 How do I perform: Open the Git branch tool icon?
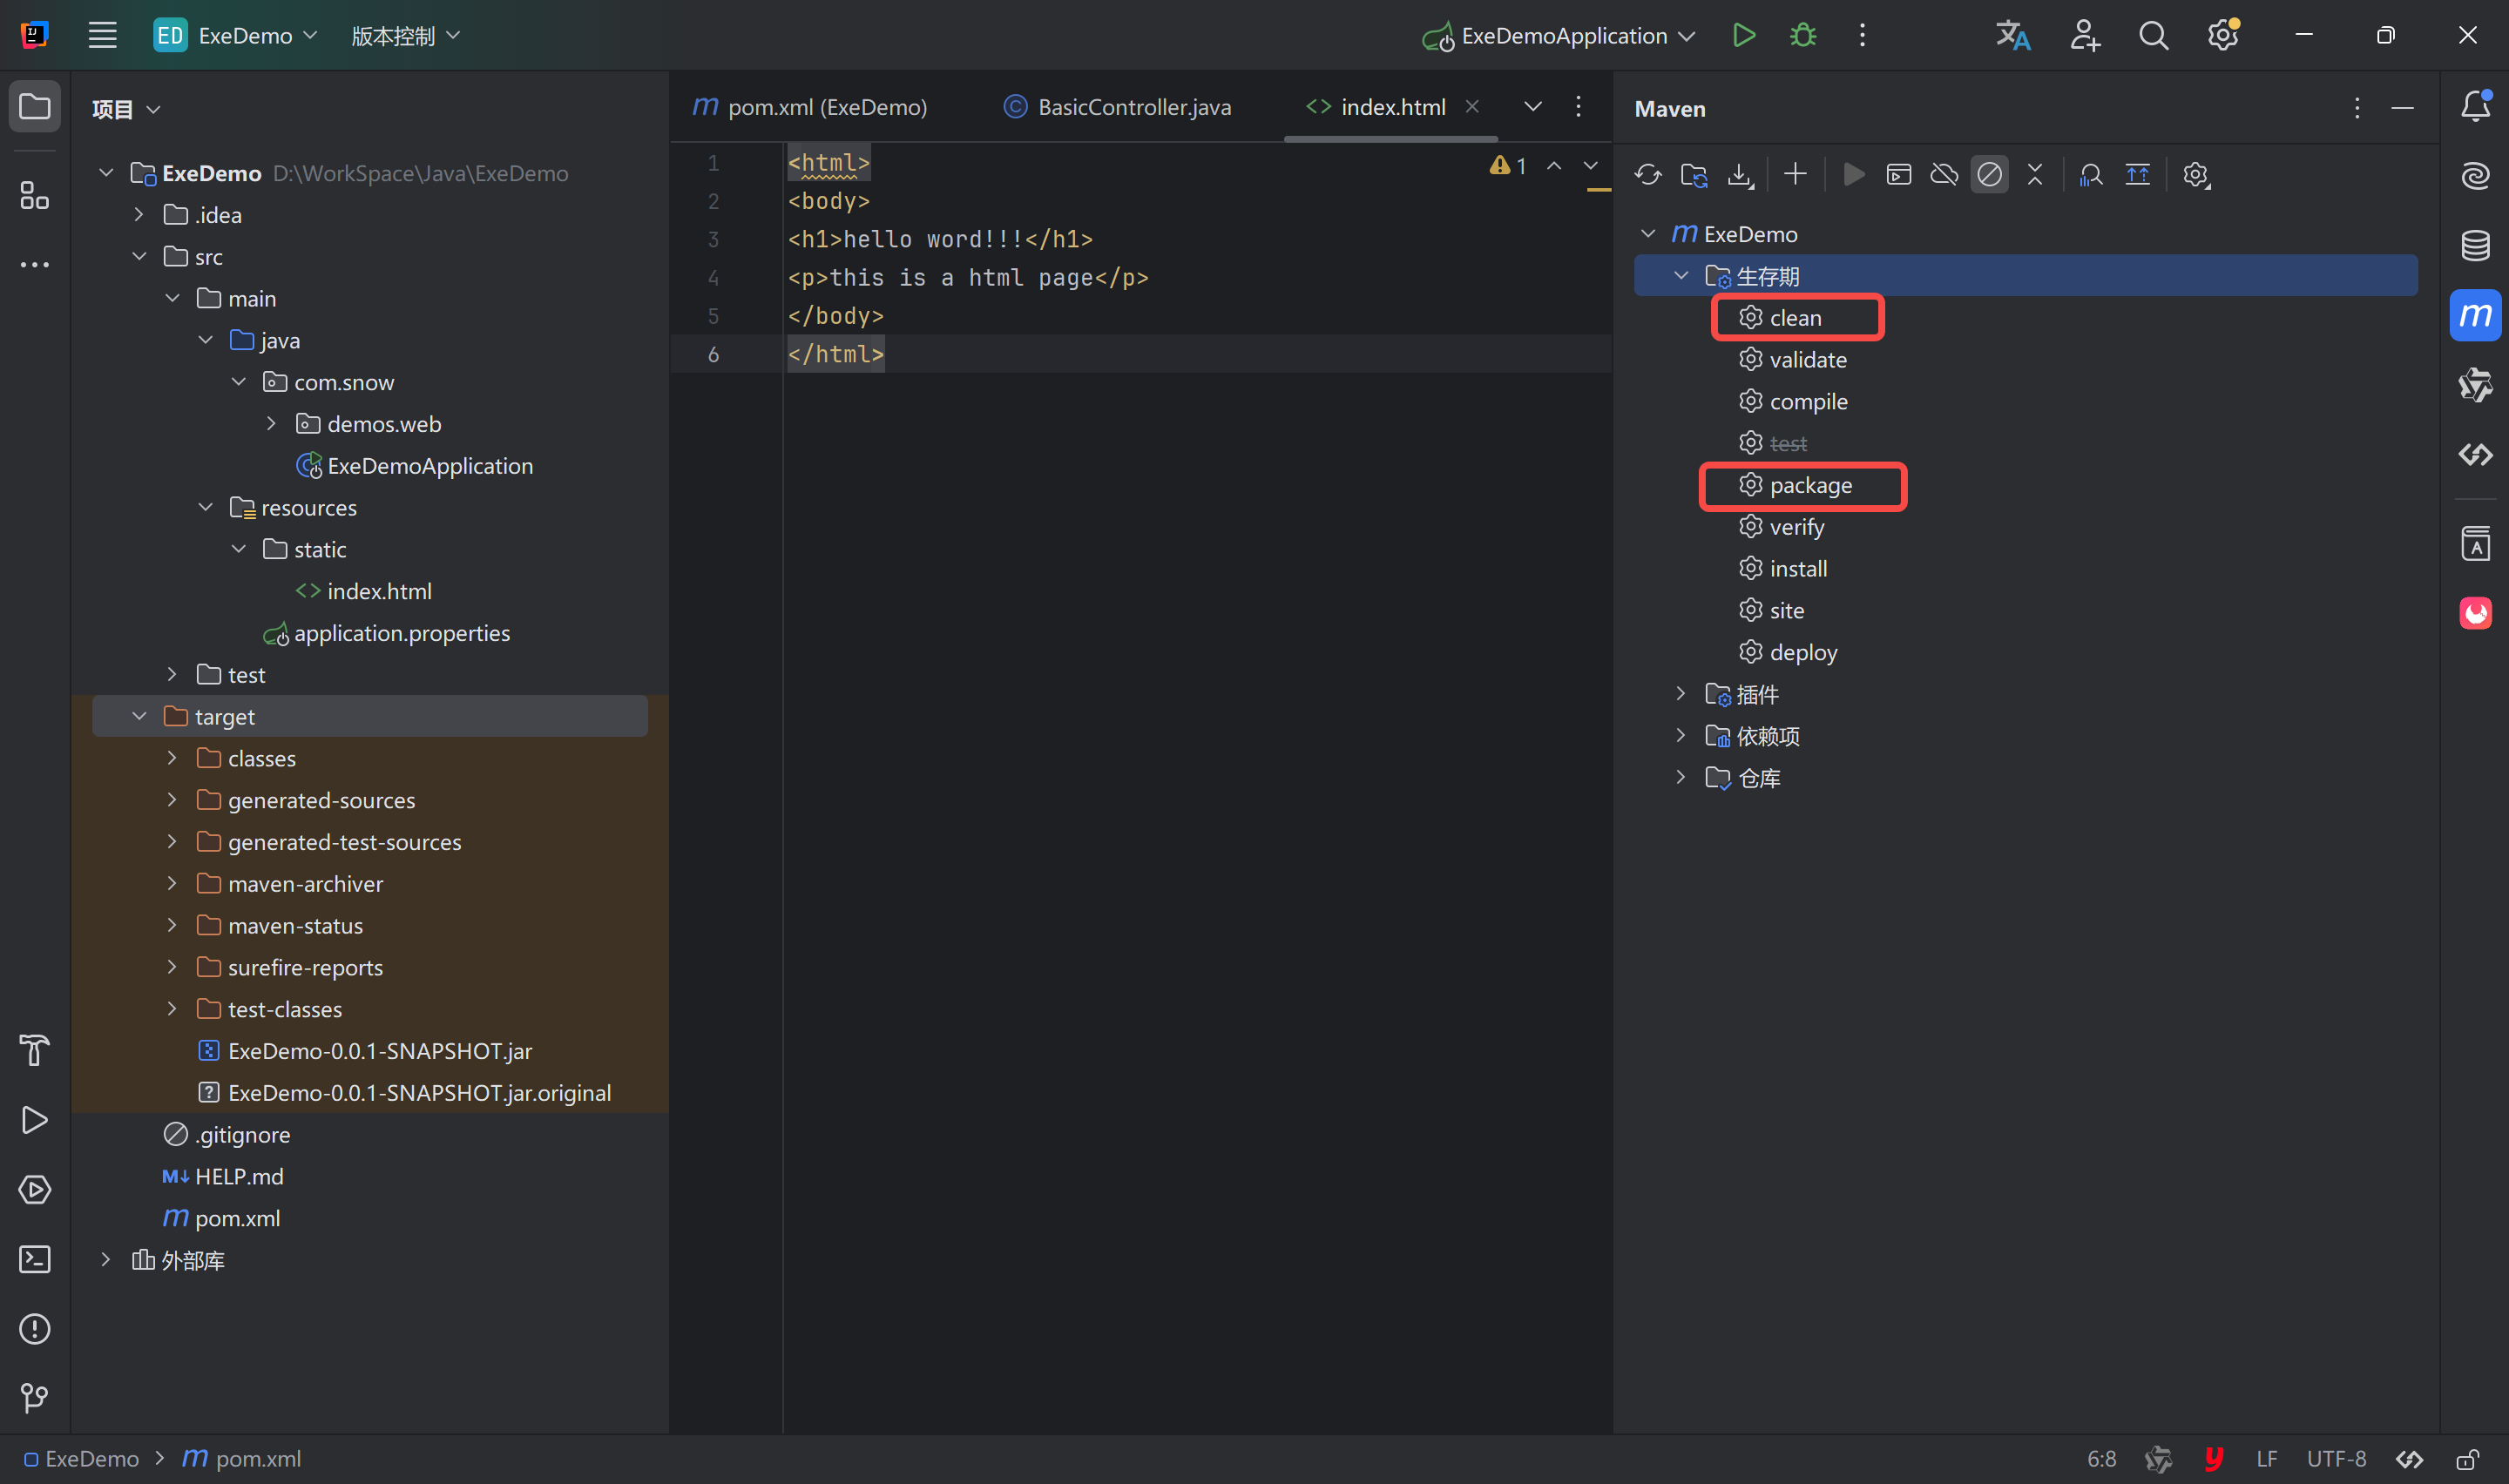[x=35, y=1397]
